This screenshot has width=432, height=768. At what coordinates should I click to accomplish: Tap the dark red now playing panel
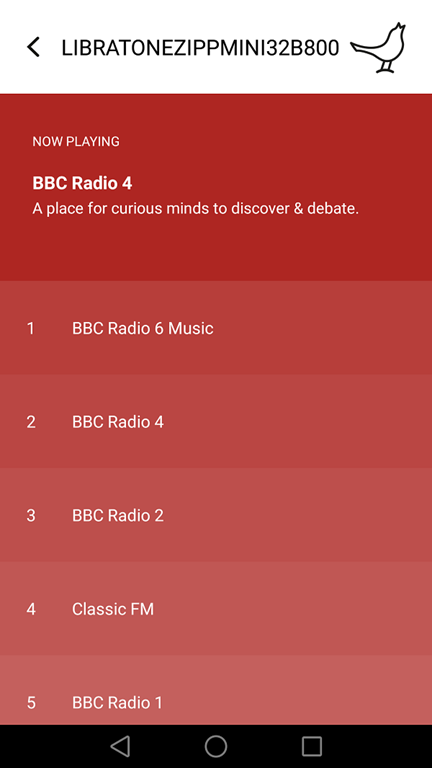(x=216, y=187)
